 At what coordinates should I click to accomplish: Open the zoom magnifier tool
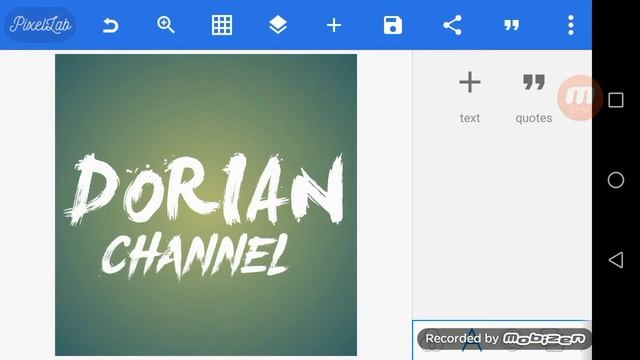click(166, 25)
